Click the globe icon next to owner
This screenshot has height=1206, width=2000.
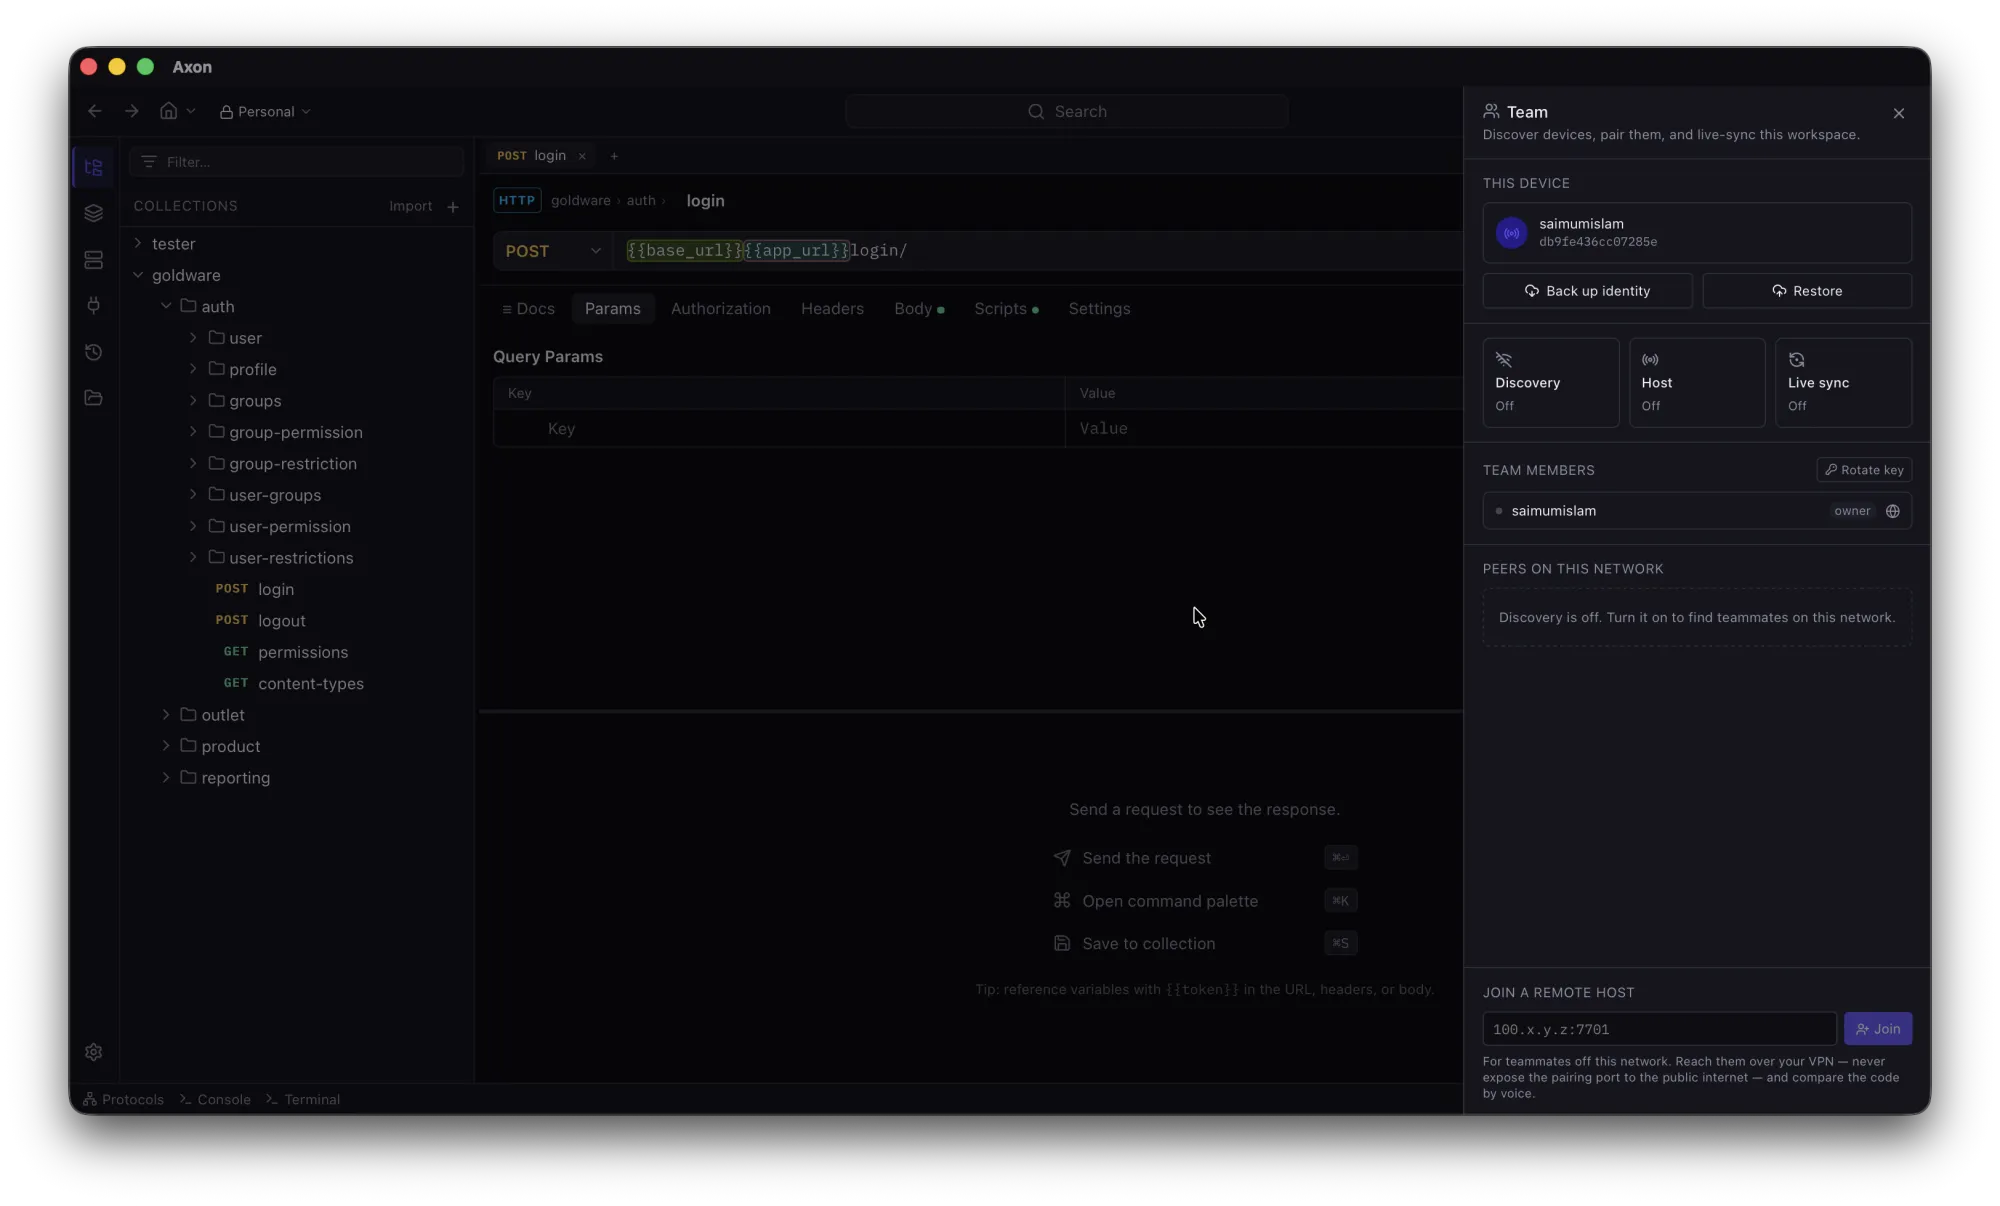point(1892,511)
